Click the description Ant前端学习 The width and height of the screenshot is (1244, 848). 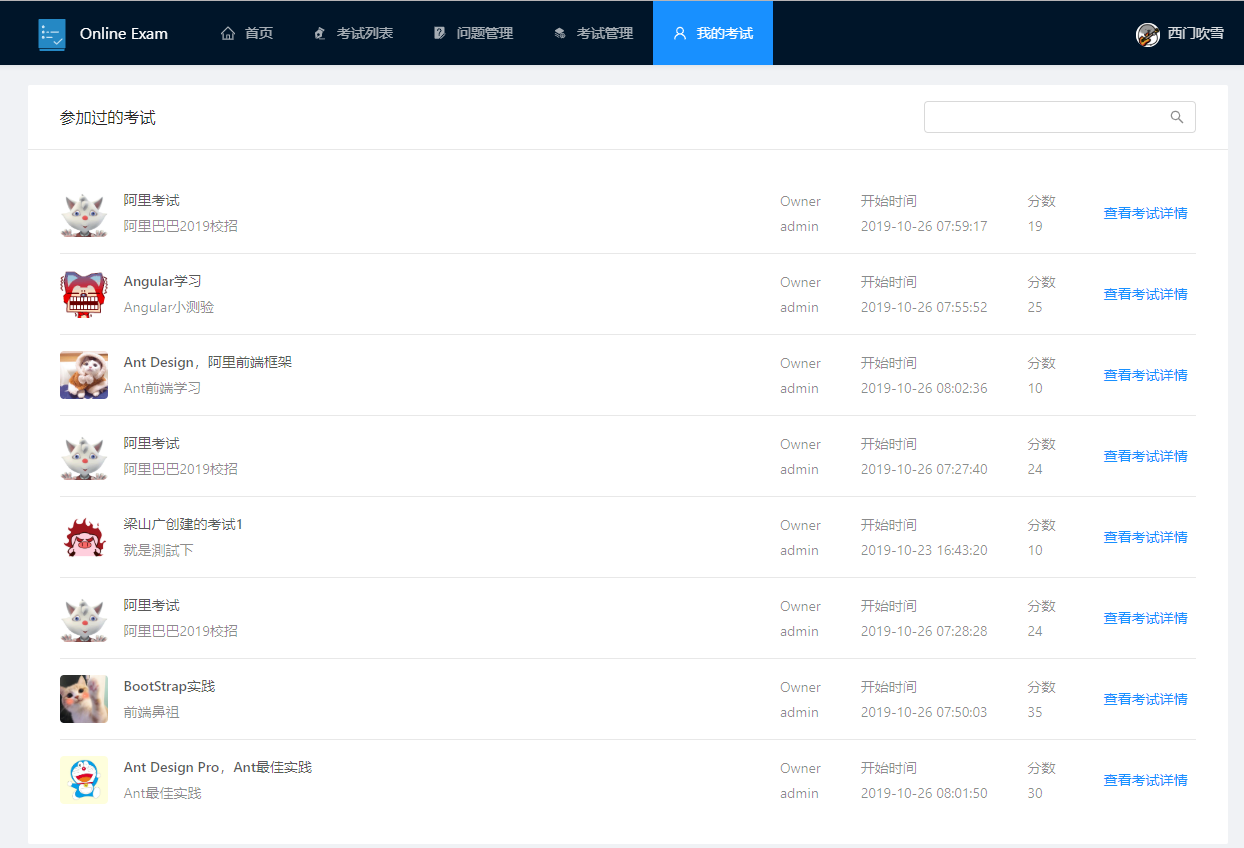coord(163,388)
